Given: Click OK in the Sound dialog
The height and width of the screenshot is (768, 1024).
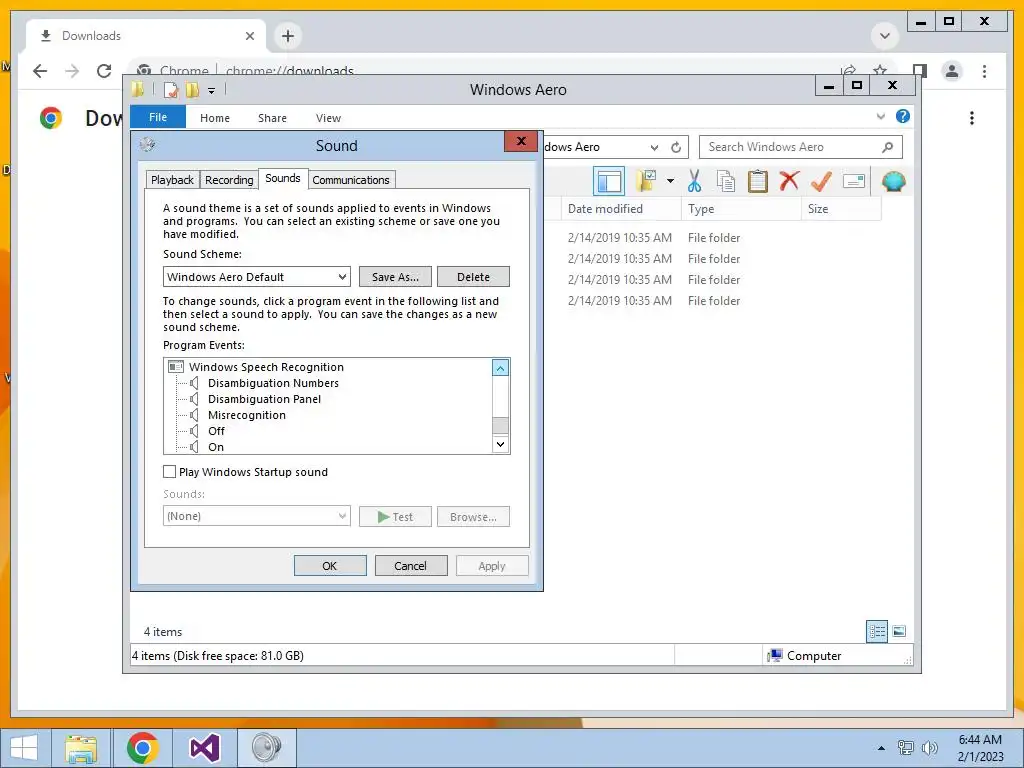Looking at the screenshot, I should click(x=330, y=566).
